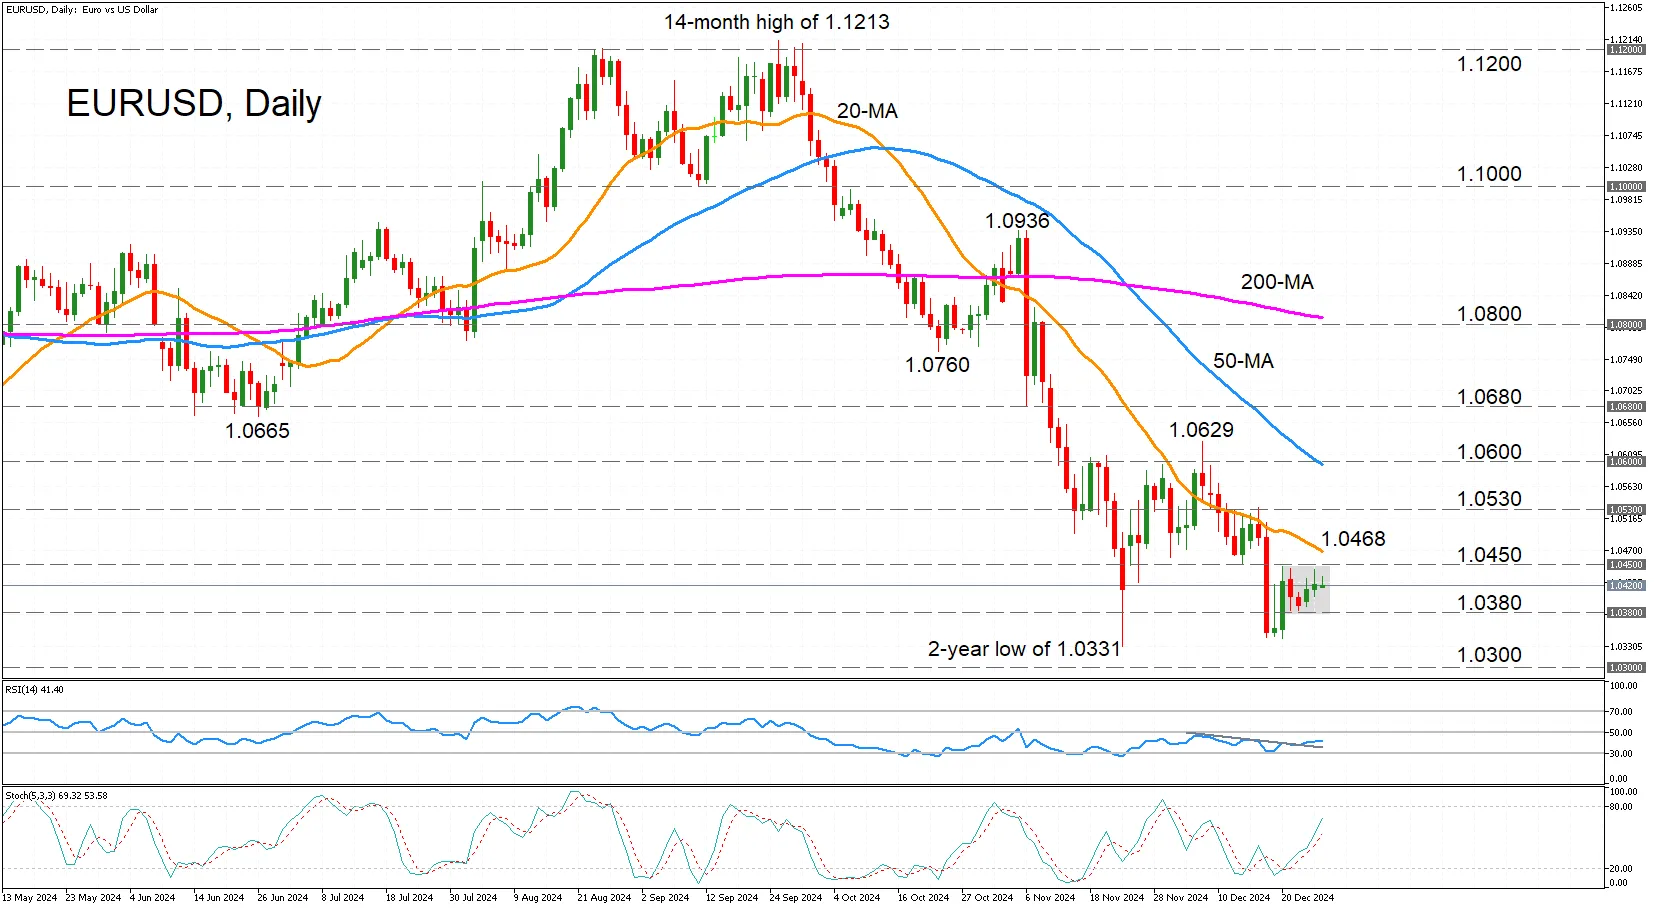
Task: Click the 13 May 2024 date on time axis
Action: click(x=30, y=897)
